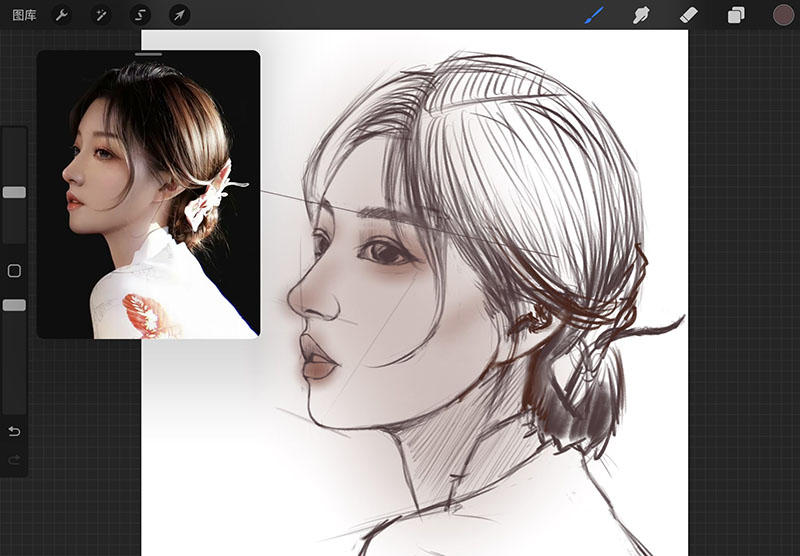Redo the last undone stroke
This screenshot has width=800, height=556.
(14, 460)
